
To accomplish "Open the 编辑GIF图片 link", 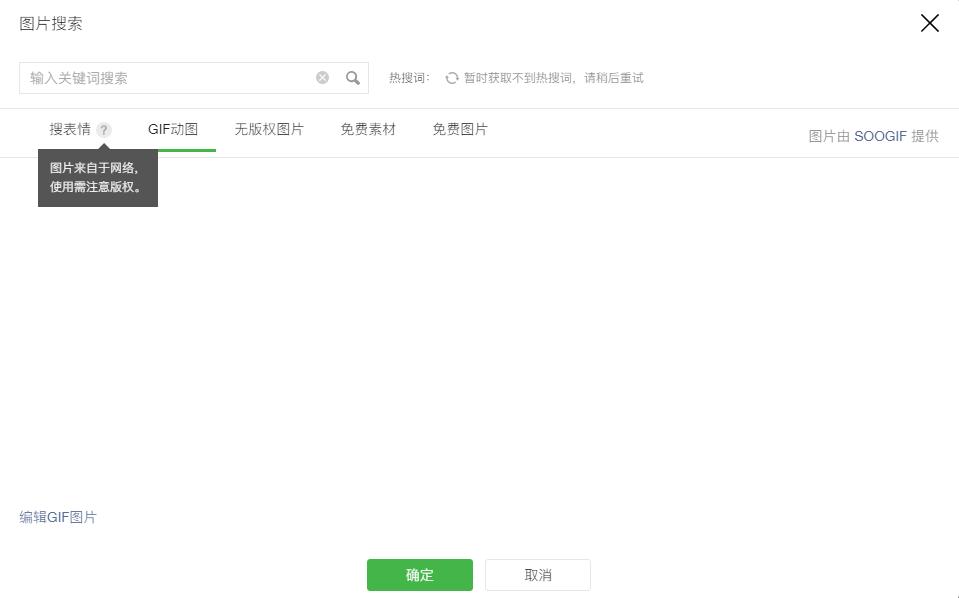I will coord(58,516).
